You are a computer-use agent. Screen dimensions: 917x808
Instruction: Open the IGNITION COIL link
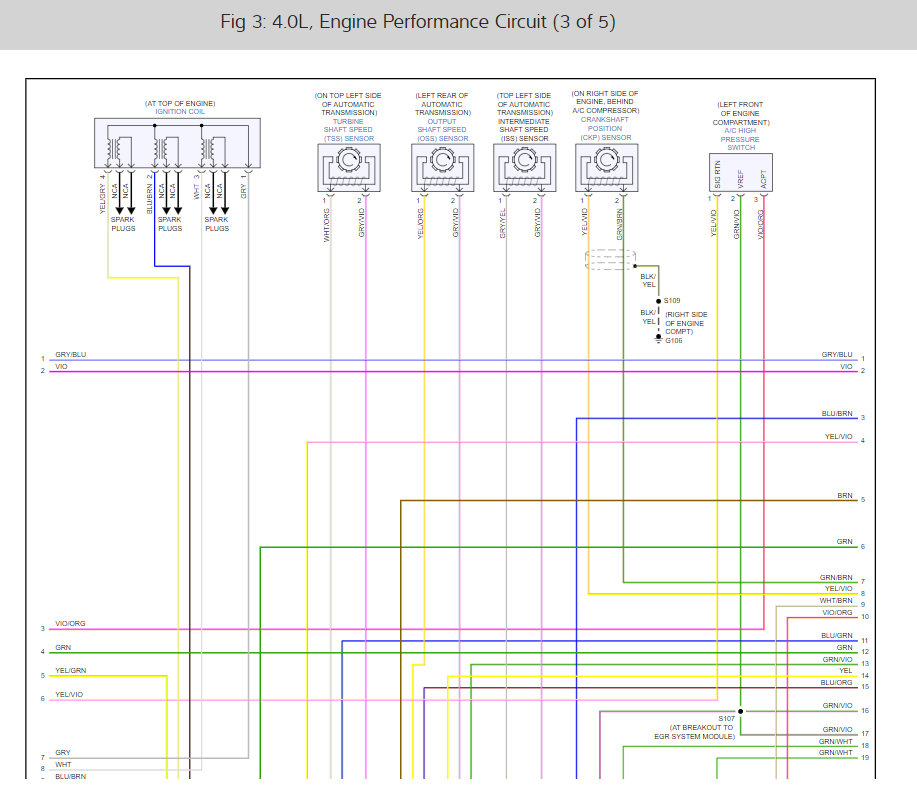point(180,112)
